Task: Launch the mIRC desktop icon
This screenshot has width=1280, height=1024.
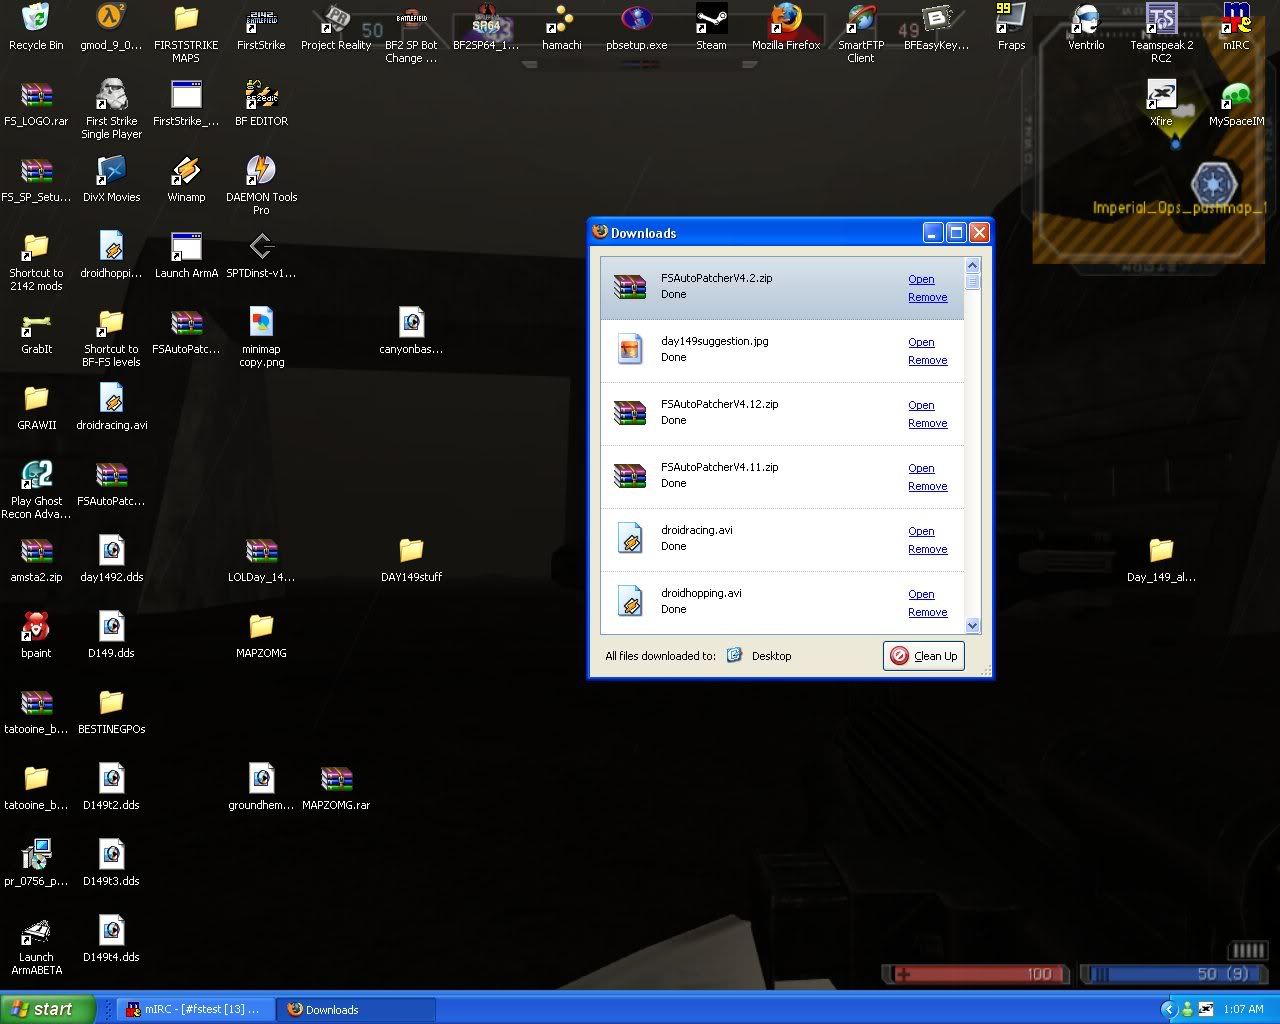Action: [x=1236, y=27]
